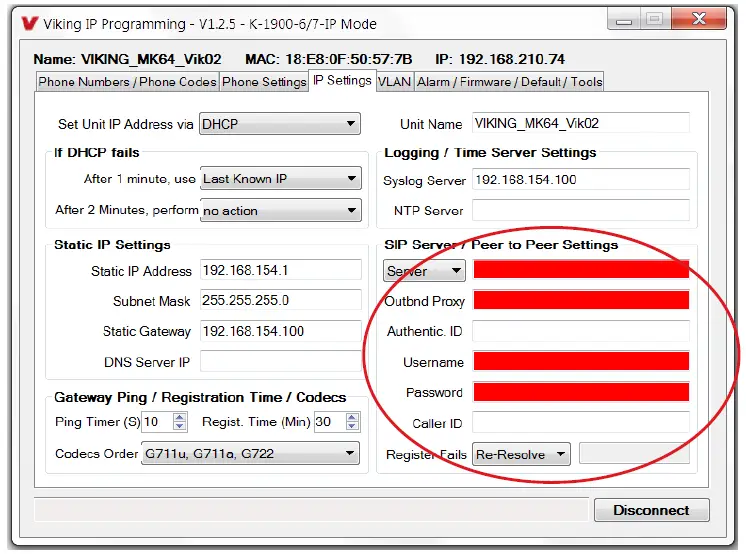This screenshot has width=746, height=554.
Task: Click the Static Gateway field
Action: (281, 331)
